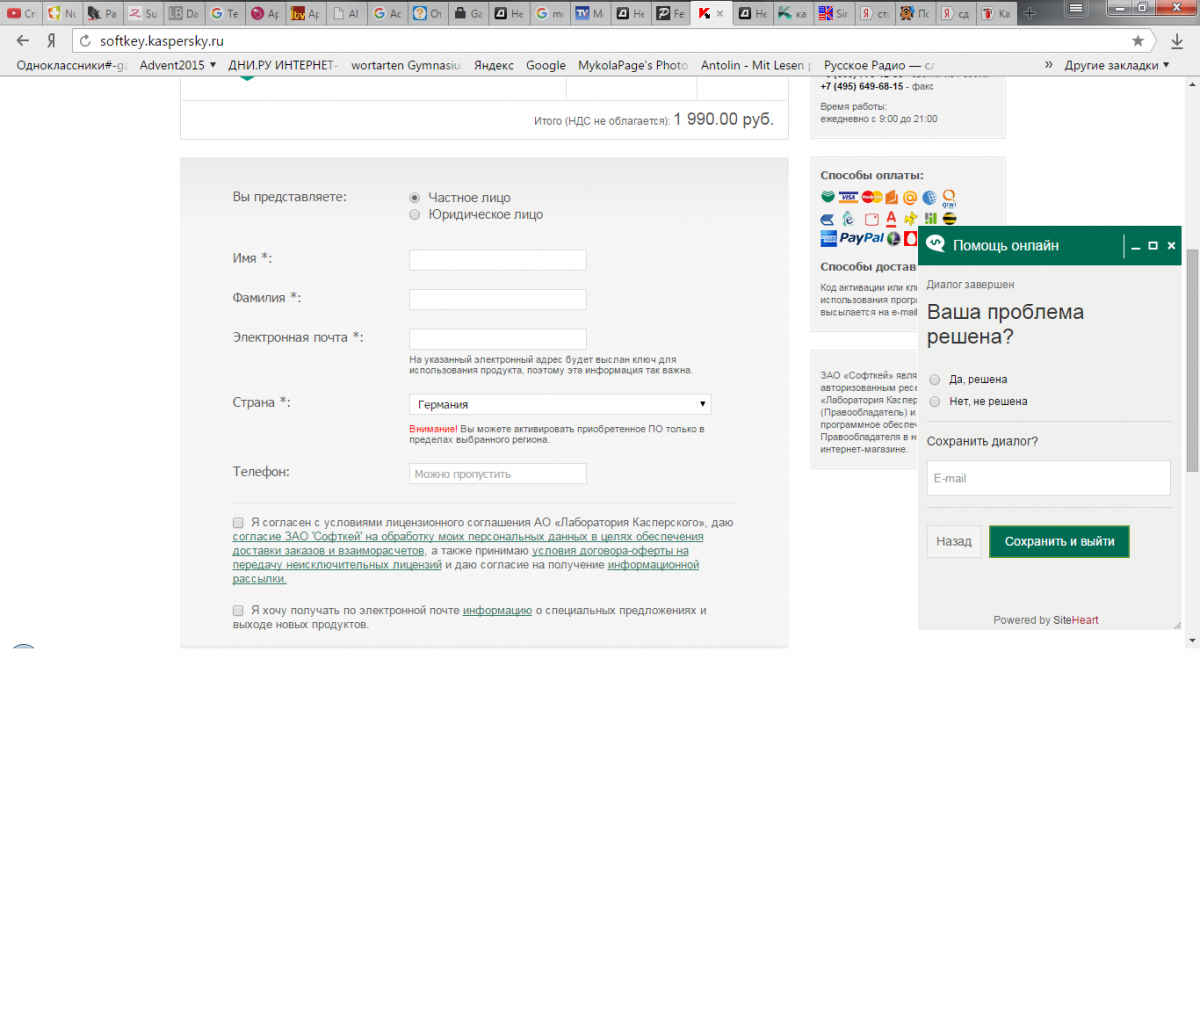The height and width of the screenshot is (1035, 1200).
Task: Click the reload page icon
Action: click(x=85, y=41)
